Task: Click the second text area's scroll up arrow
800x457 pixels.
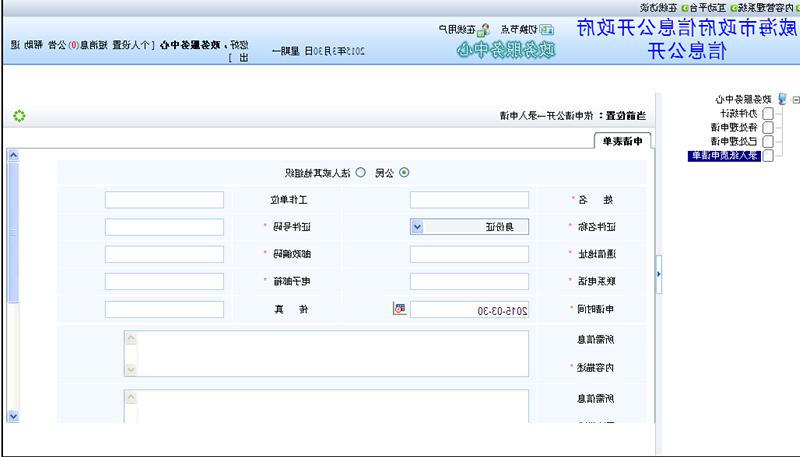Action: point(131,397)
